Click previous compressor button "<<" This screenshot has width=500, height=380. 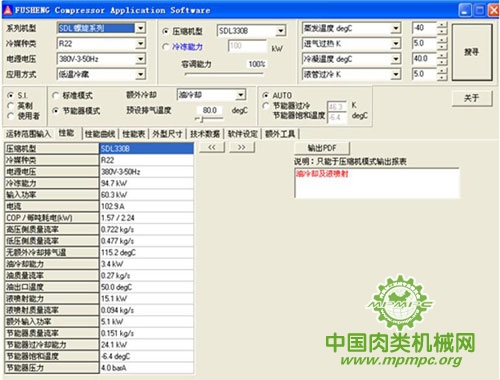tap(212, 147)
